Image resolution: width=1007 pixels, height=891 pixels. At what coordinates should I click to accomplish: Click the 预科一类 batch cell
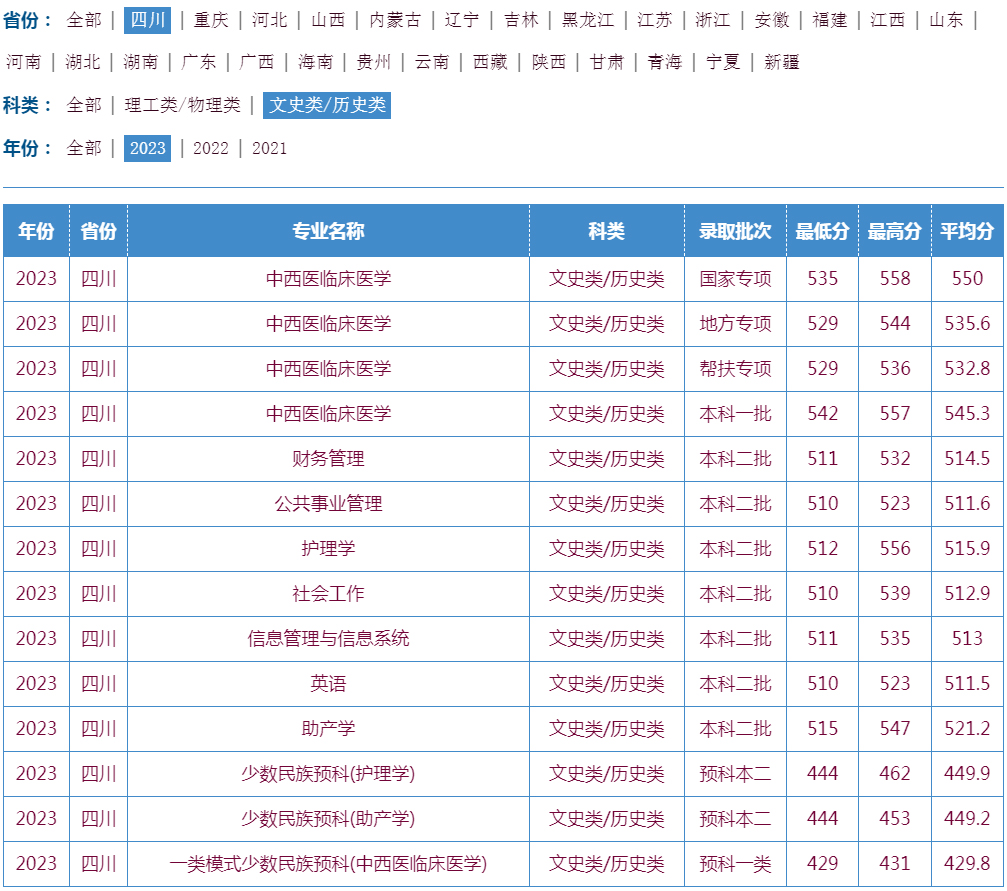pyautogui.click(x=735, y=863)
